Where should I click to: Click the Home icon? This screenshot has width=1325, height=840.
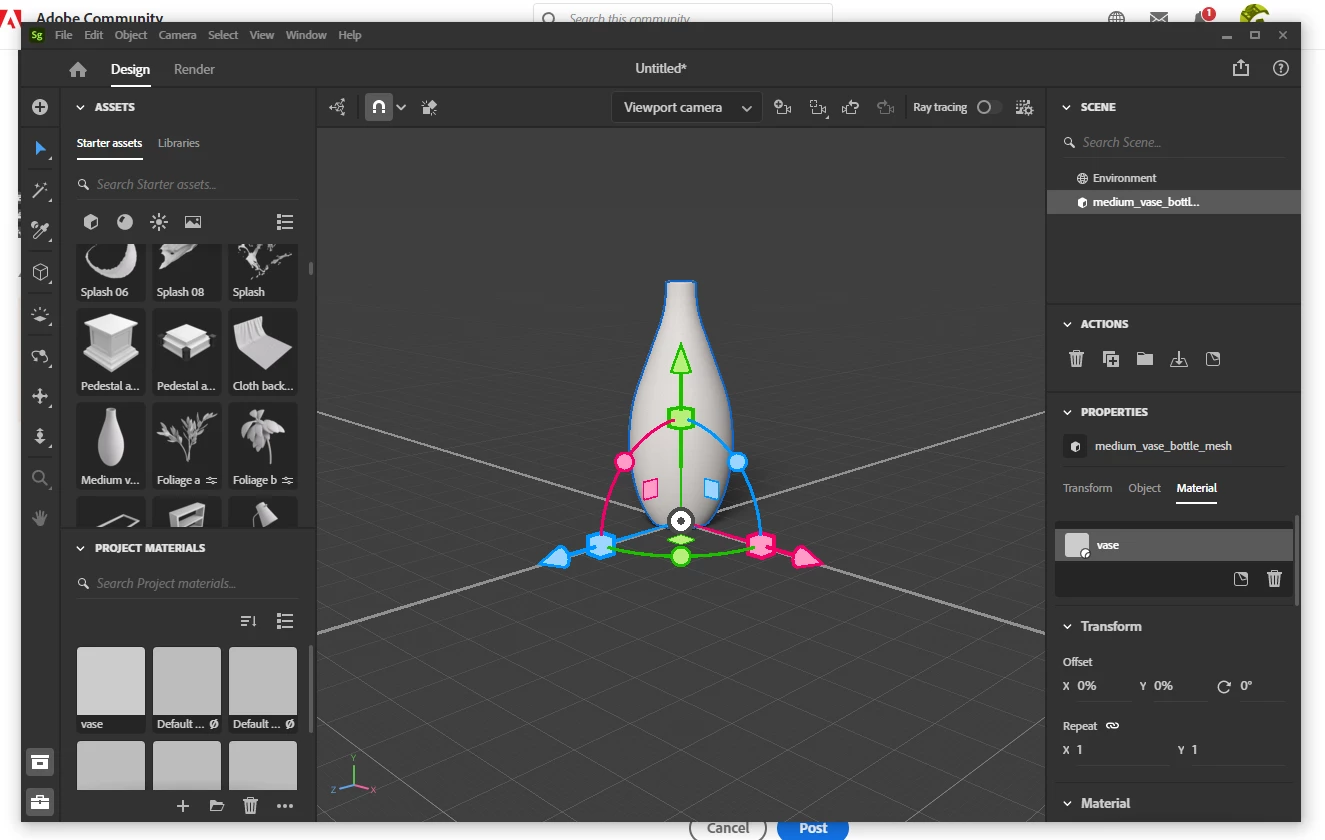[x=78, y=70]
